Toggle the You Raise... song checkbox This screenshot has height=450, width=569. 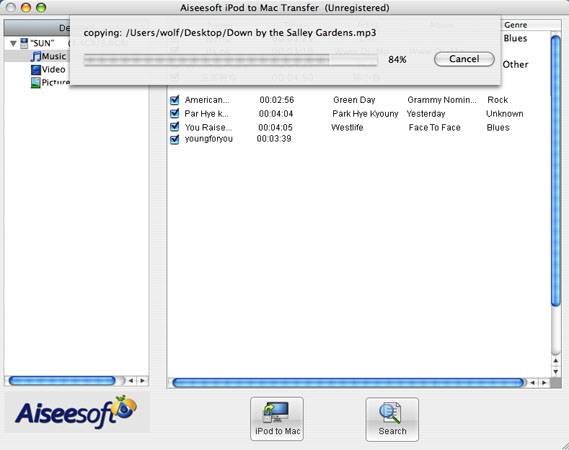[x=175, y=127]
